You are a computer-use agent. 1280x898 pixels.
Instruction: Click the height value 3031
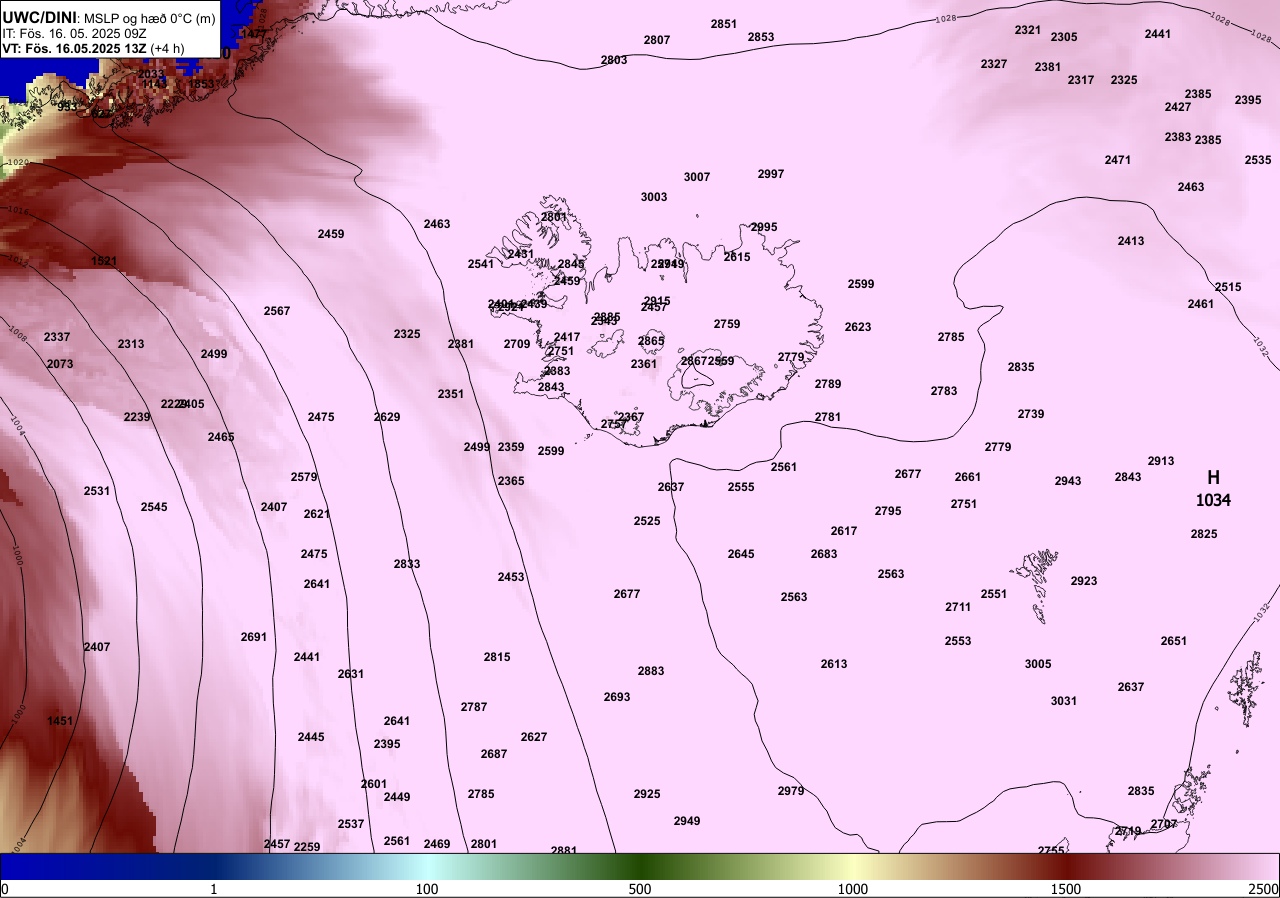1064,701
